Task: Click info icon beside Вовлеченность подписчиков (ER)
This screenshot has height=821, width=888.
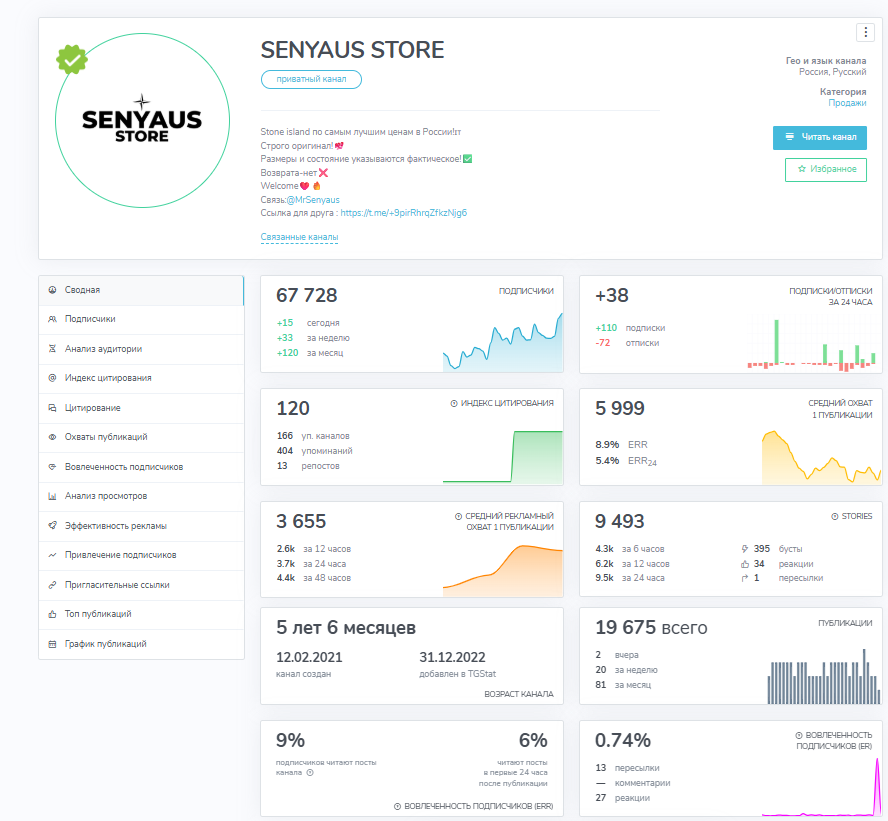Action: point(799,736)
